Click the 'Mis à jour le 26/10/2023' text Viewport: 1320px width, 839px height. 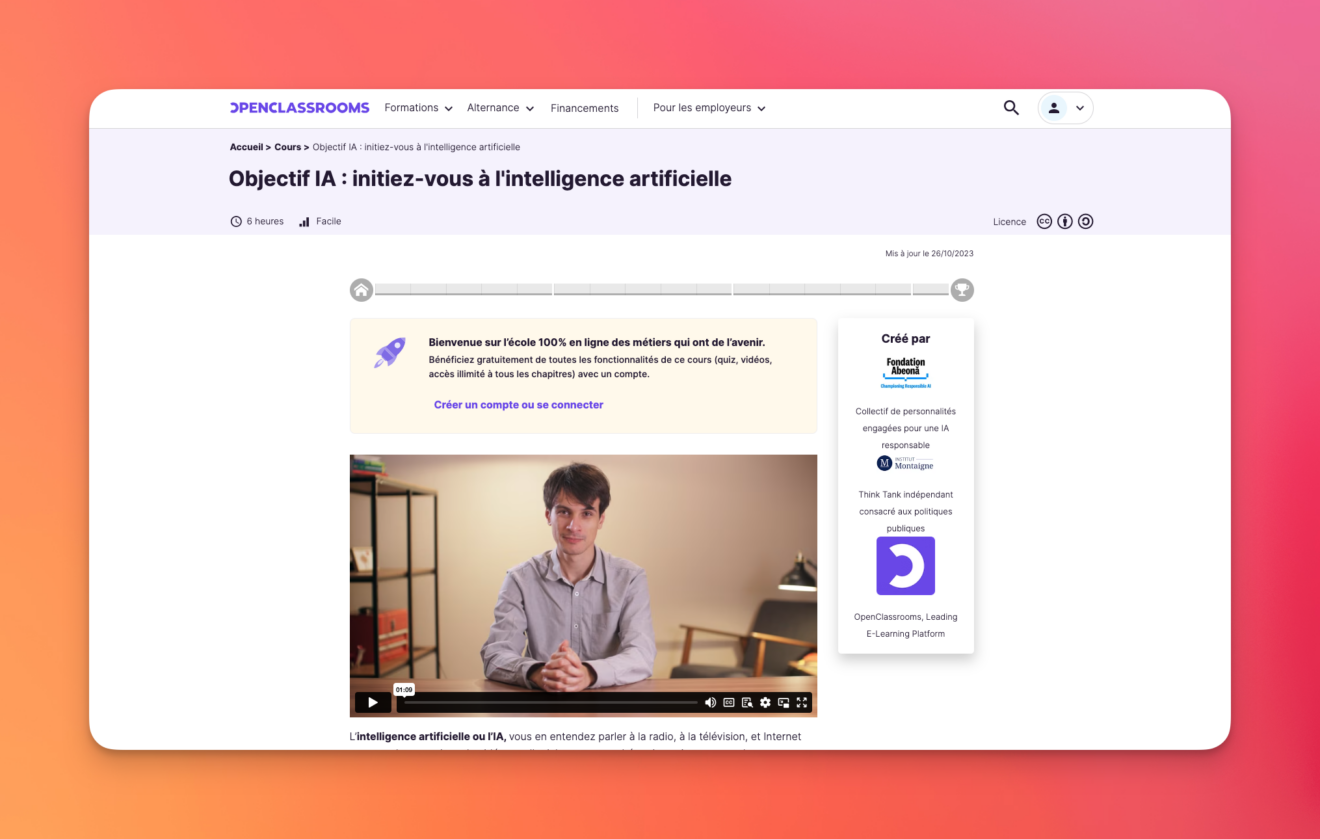(929, 254)
